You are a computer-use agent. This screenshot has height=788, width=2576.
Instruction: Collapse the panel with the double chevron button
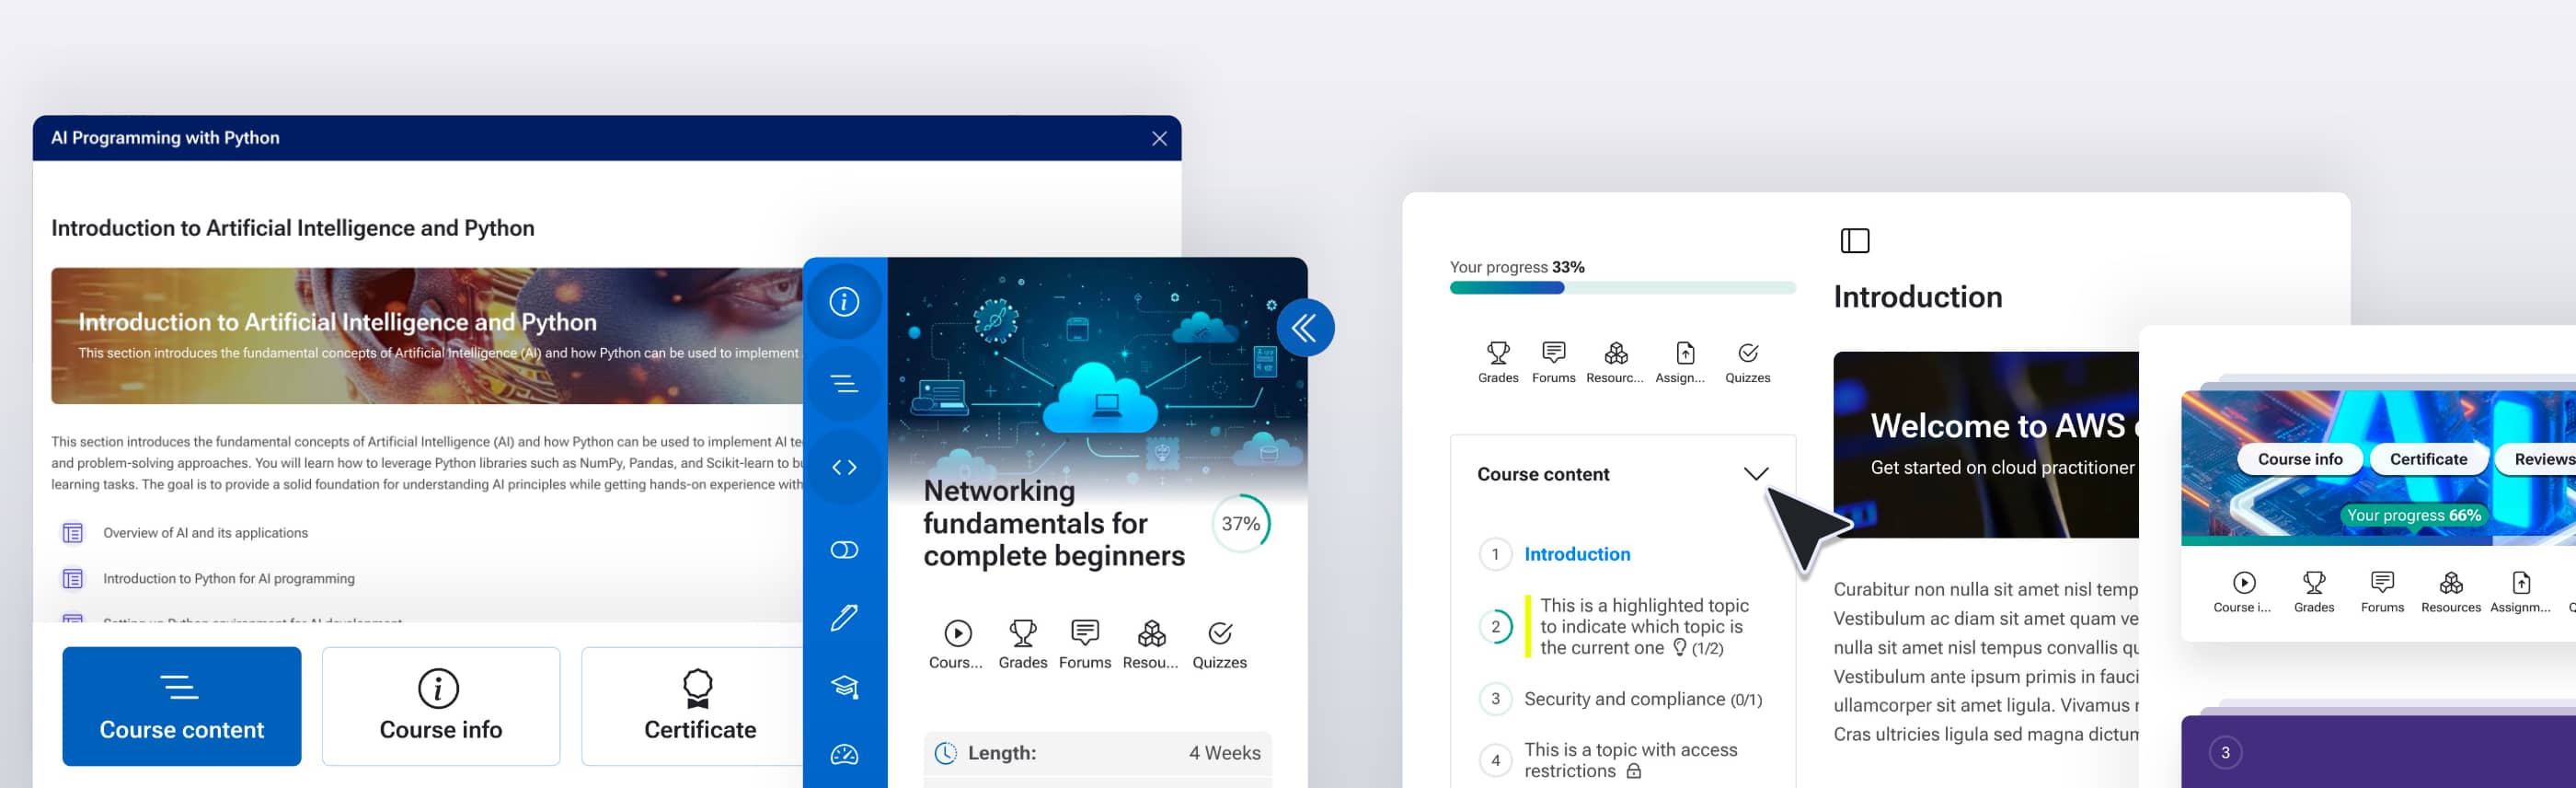pyautogui.click(x=1305, y=328)
